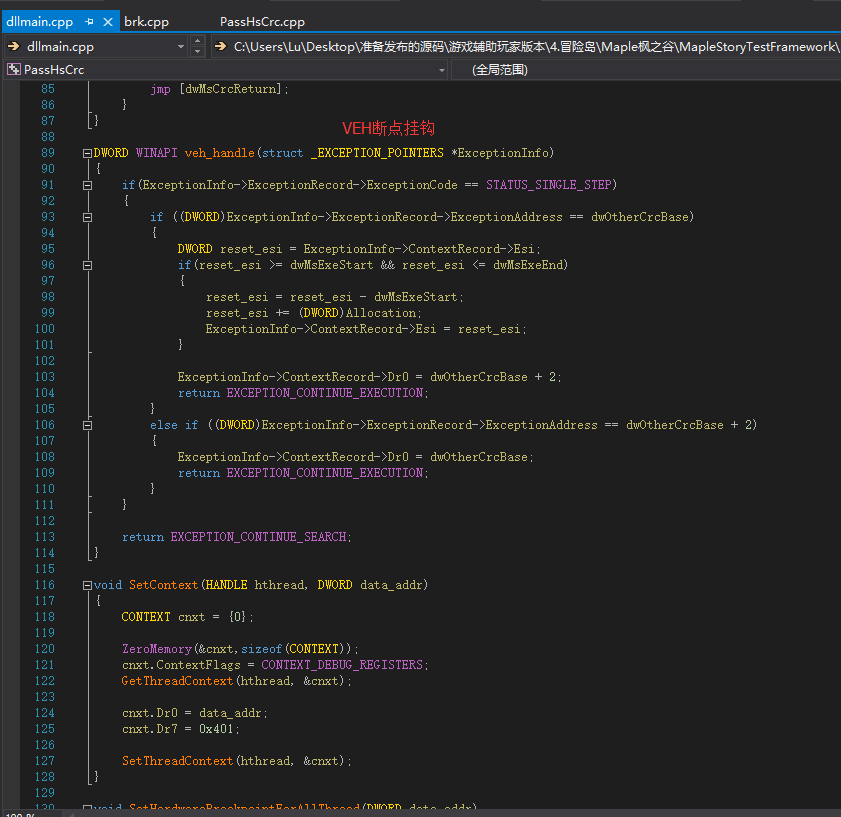Image resolution: width=841 pixels, height=817 pixels.
Task: Close the dllmain.cpp tab
Action: 108,22
